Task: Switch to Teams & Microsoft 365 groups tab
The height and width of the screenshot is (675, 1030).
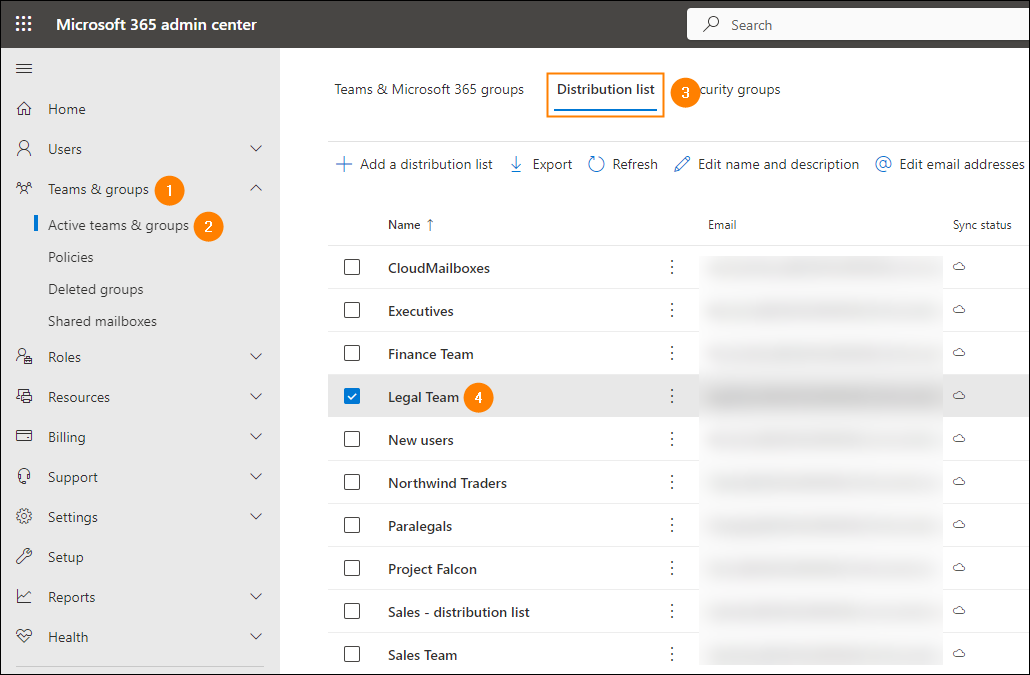Action: coord(429,89)
